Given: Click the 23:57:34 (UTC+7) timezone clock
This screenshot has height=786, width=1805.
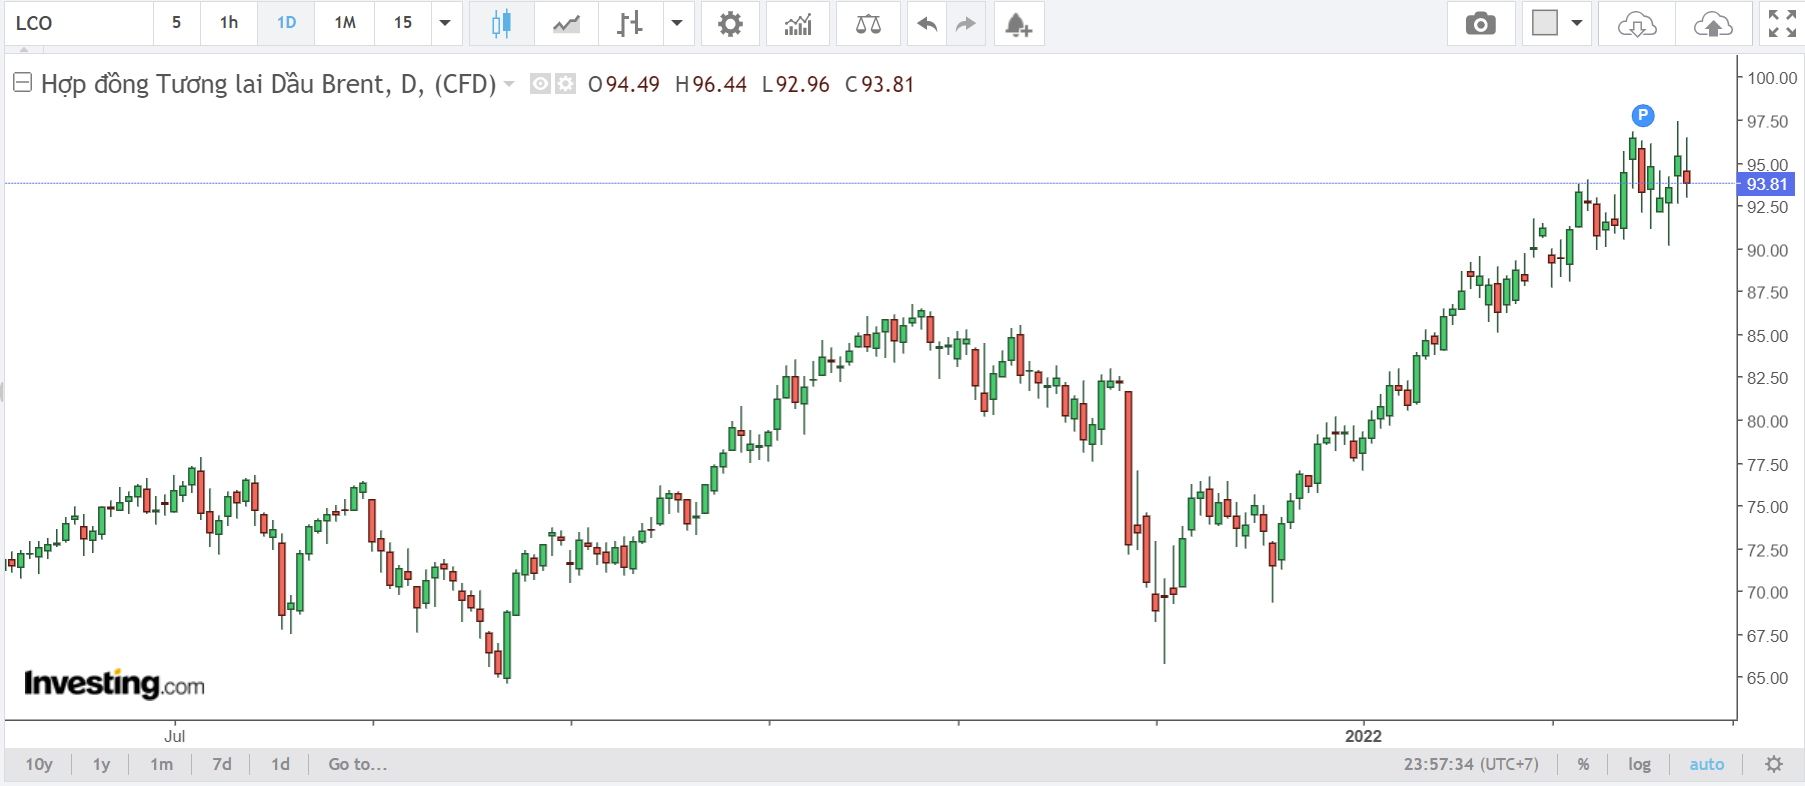Looking at the screenshot, I should [1471, 764].
